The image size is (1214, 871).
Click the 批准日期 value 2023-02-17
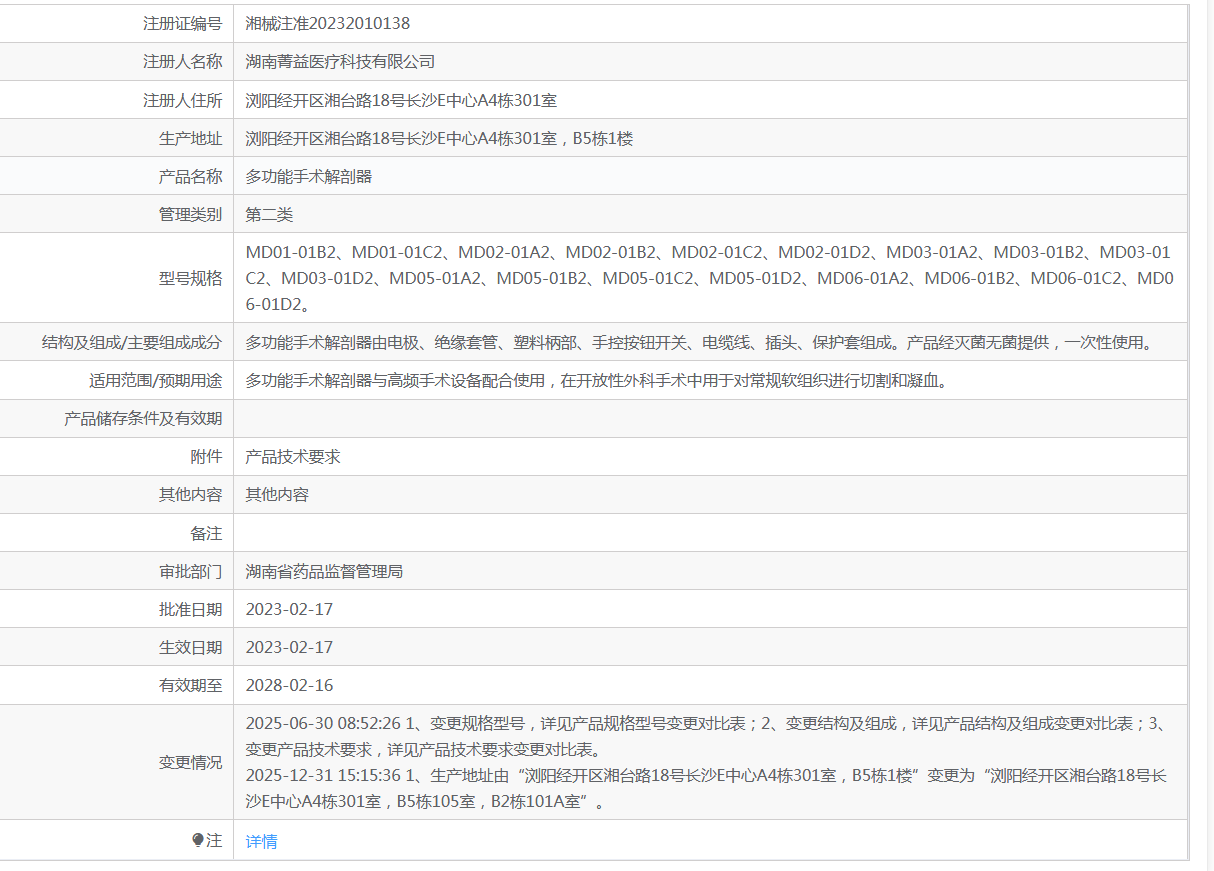click(289, 610)
